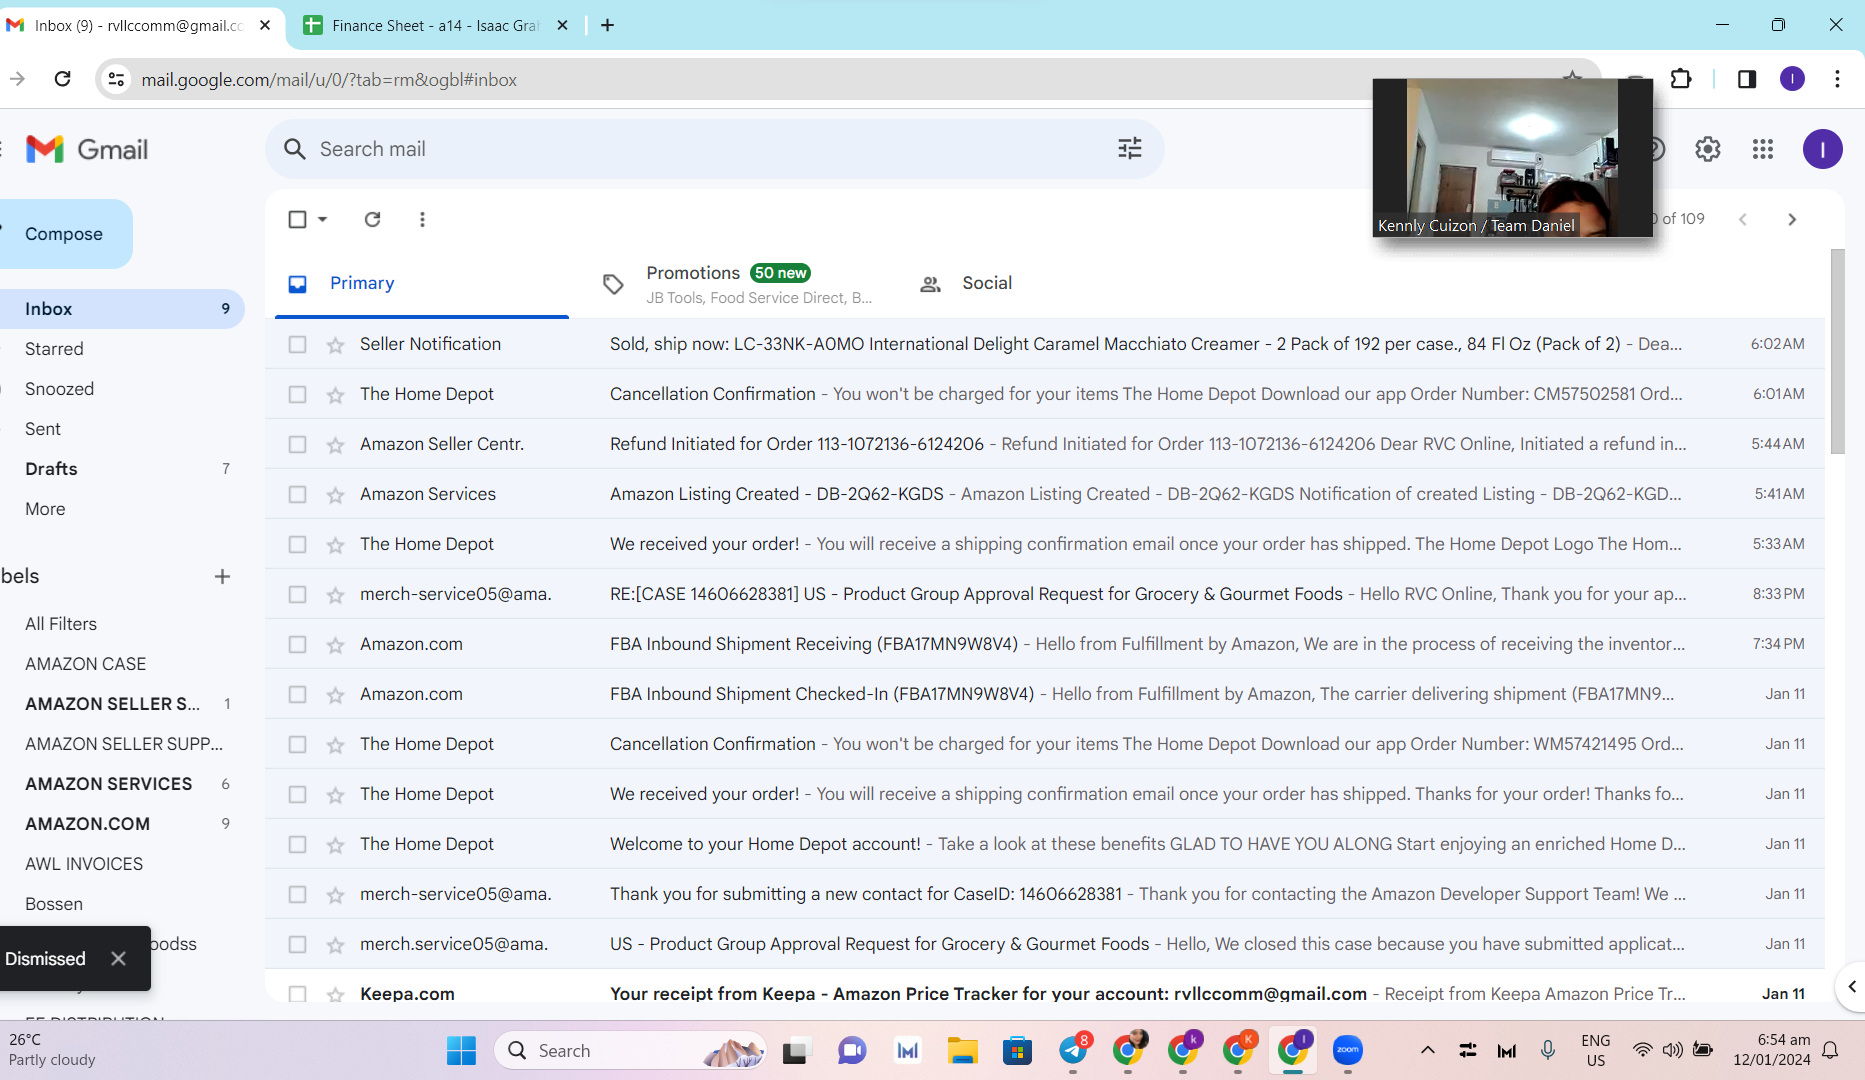Image resolution: width=1865 pixels, height=1080 pixels.
Task: Open a new browser tab
Action: (607, 25)
